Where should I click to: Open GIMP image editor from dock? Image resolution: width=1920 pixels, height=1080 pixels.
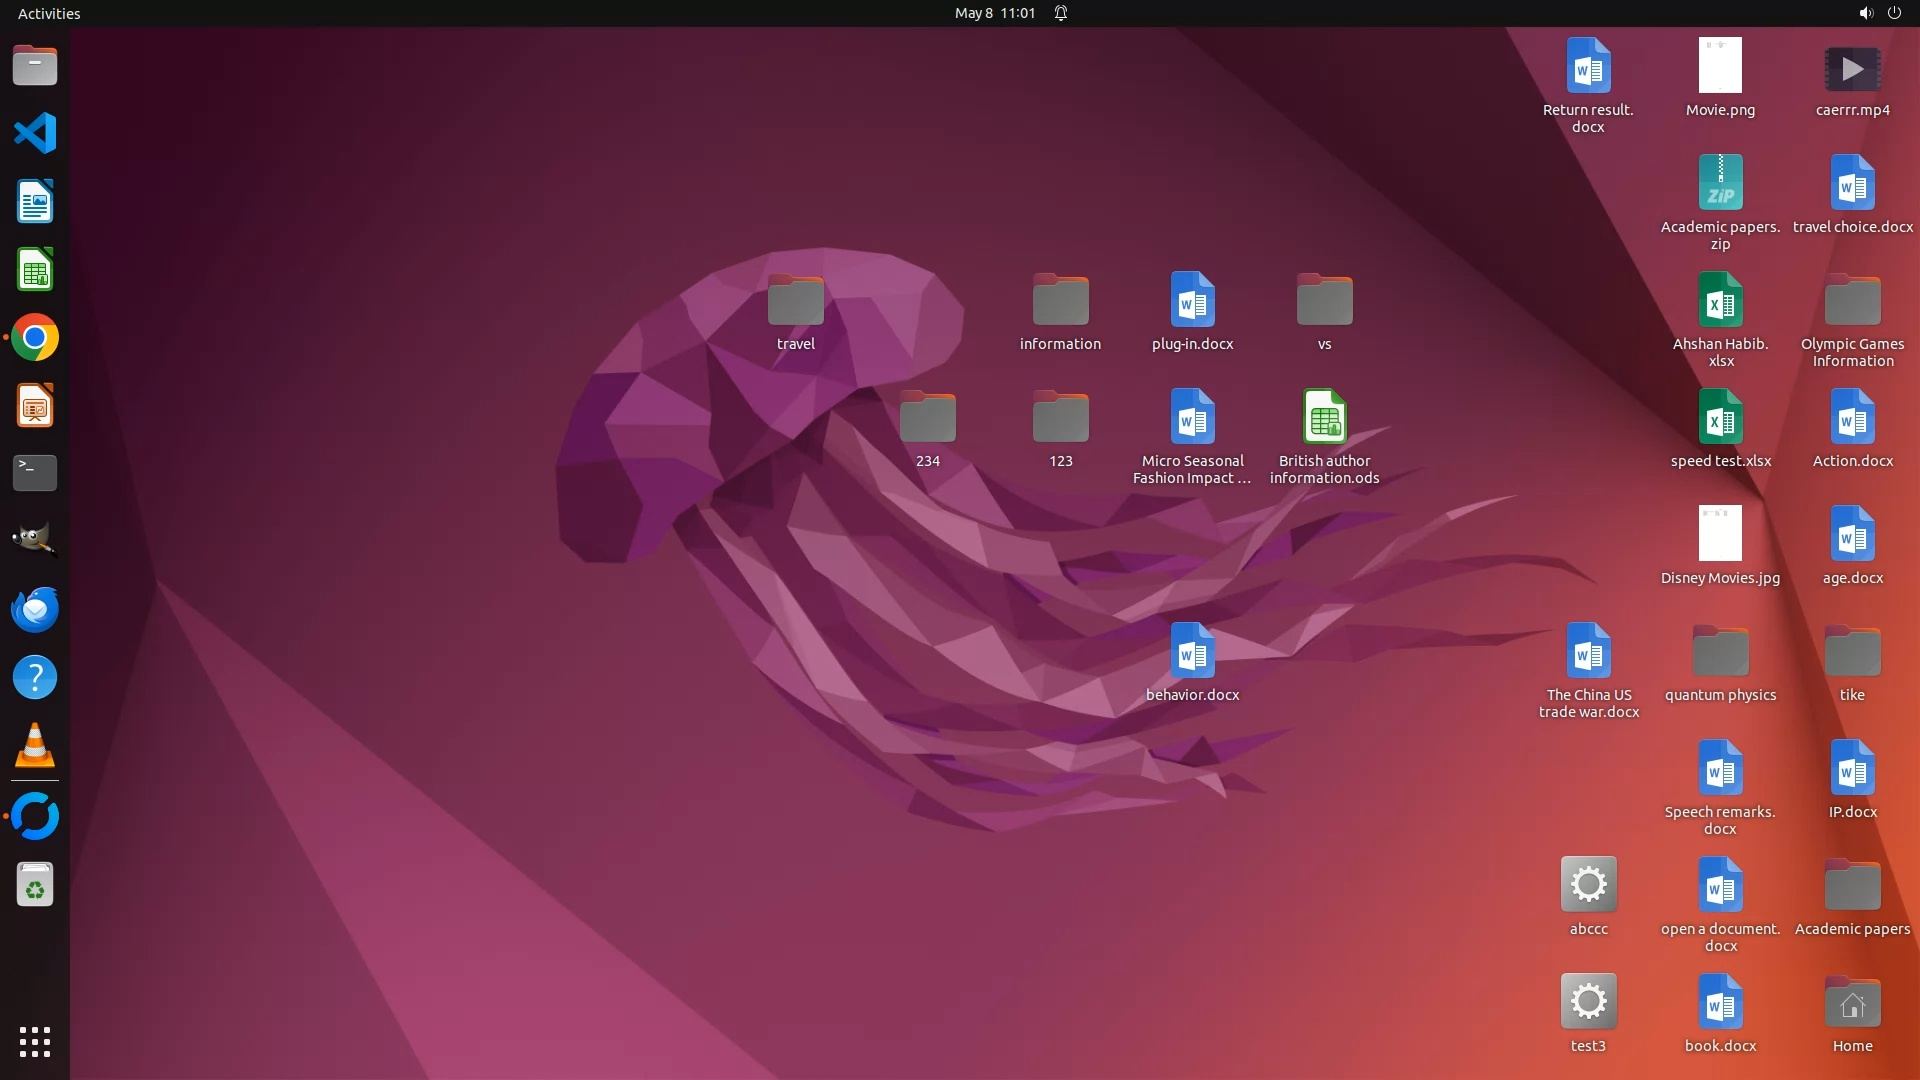coord(35,541)
